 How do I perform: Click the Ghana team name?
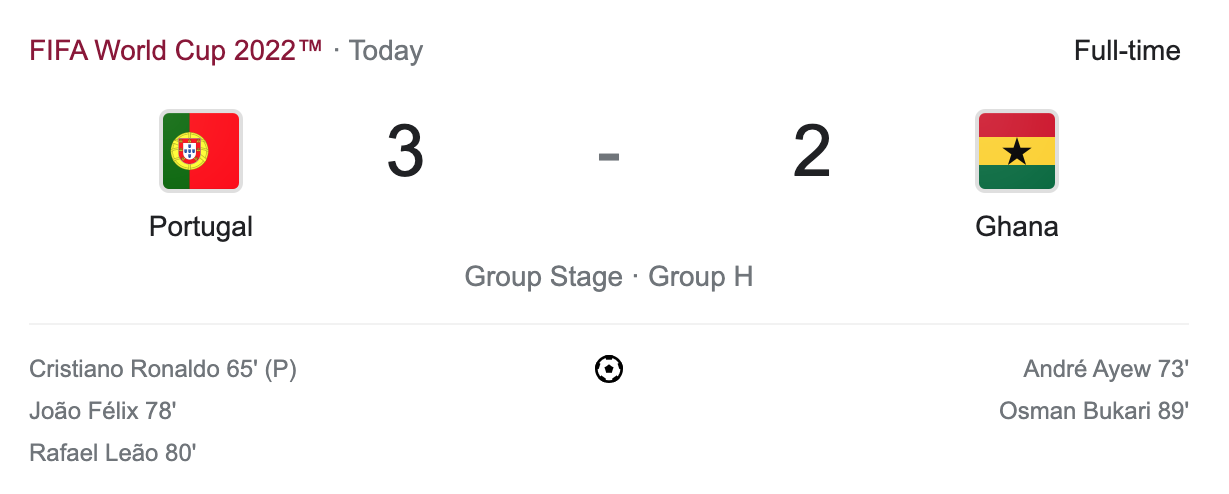point(1016,227)
